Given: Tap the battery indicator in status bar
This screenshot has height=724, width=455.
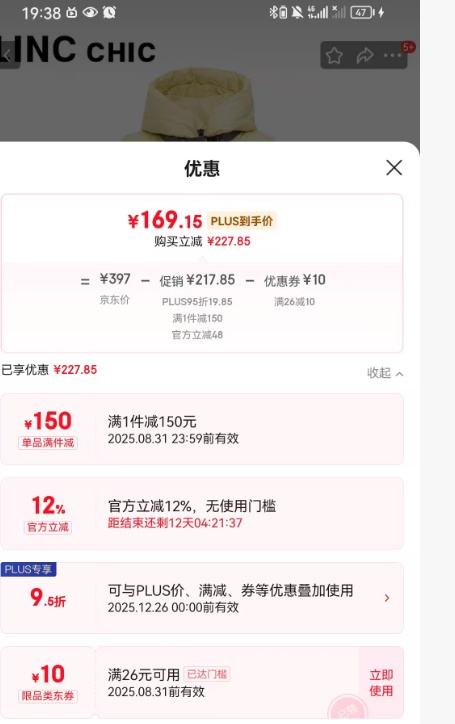Looking at the screenshot, I should 363,12.
